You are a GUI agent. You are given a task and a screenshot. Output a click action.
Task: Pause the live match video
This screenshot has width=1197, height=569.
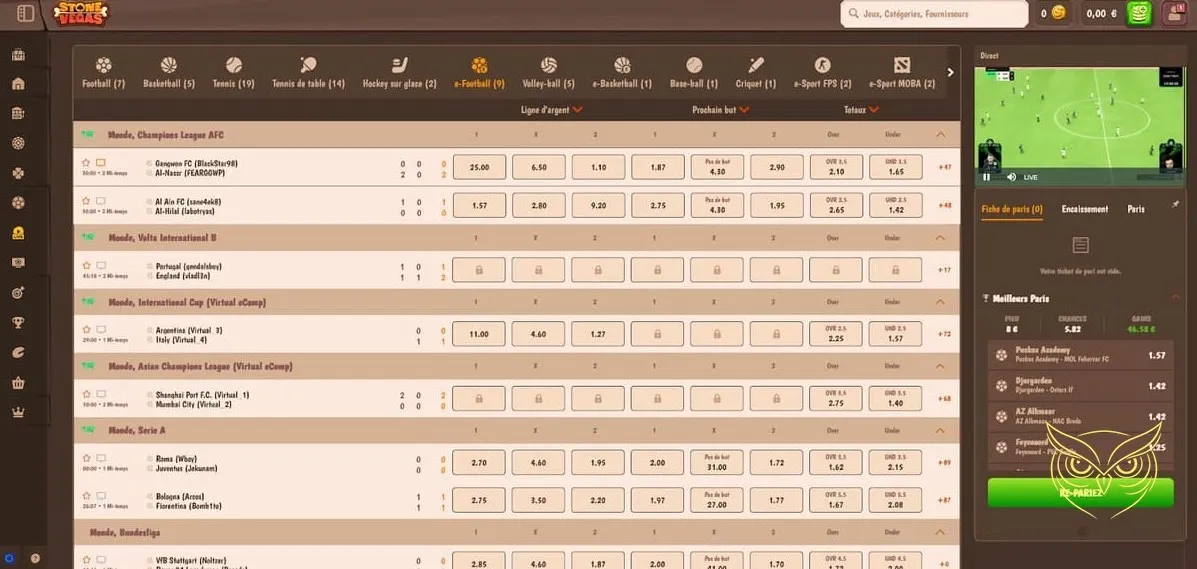[x=987, y=177]
